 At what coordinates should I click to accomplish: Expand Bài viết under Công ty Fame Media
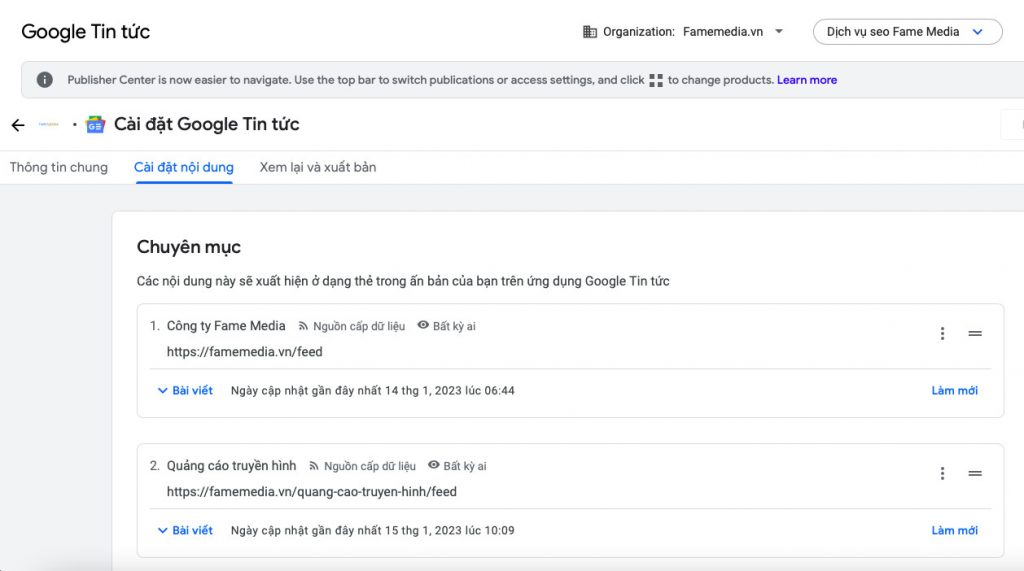tap(185, 391)
